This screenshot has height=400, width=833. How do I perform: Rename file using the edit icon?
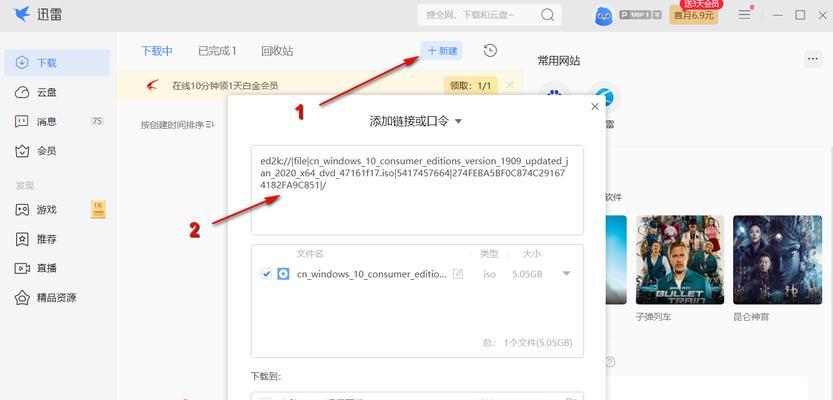pos(457,274)
